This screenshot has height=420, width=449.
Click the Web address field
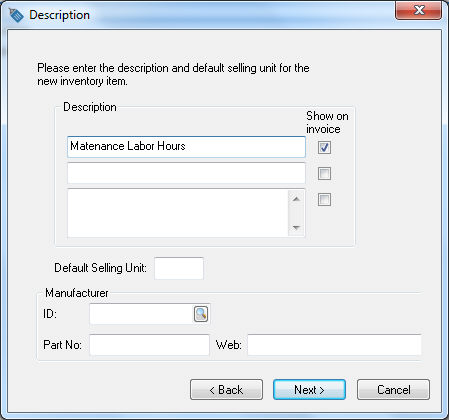(x=334, y=345)
